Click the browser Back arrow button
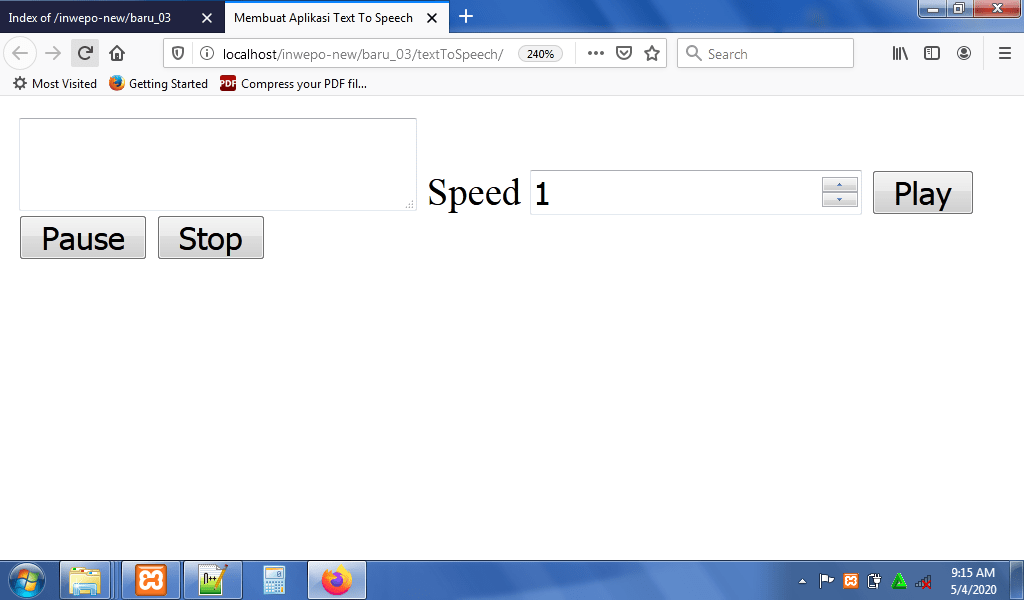Viewport: 1024px width, 600px height. 20,53
